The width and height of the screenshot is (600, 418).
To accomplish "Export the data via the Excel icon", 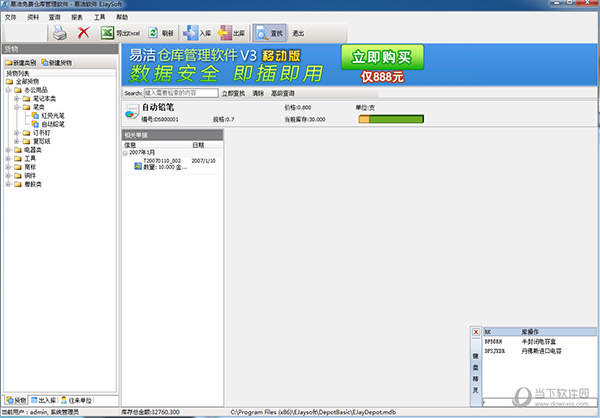I will click(x=108, y=33).
